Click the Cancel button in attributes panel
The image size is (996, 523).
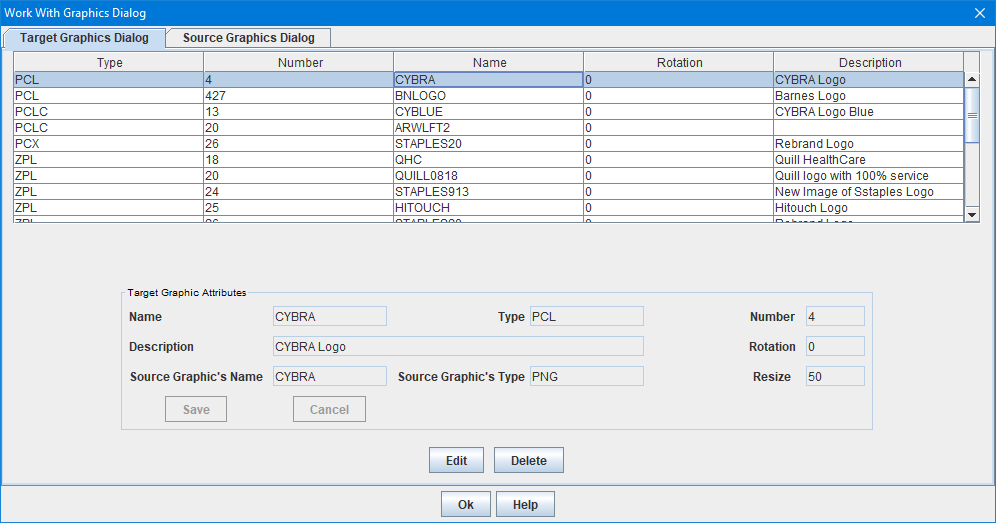(x=329, y=409)
